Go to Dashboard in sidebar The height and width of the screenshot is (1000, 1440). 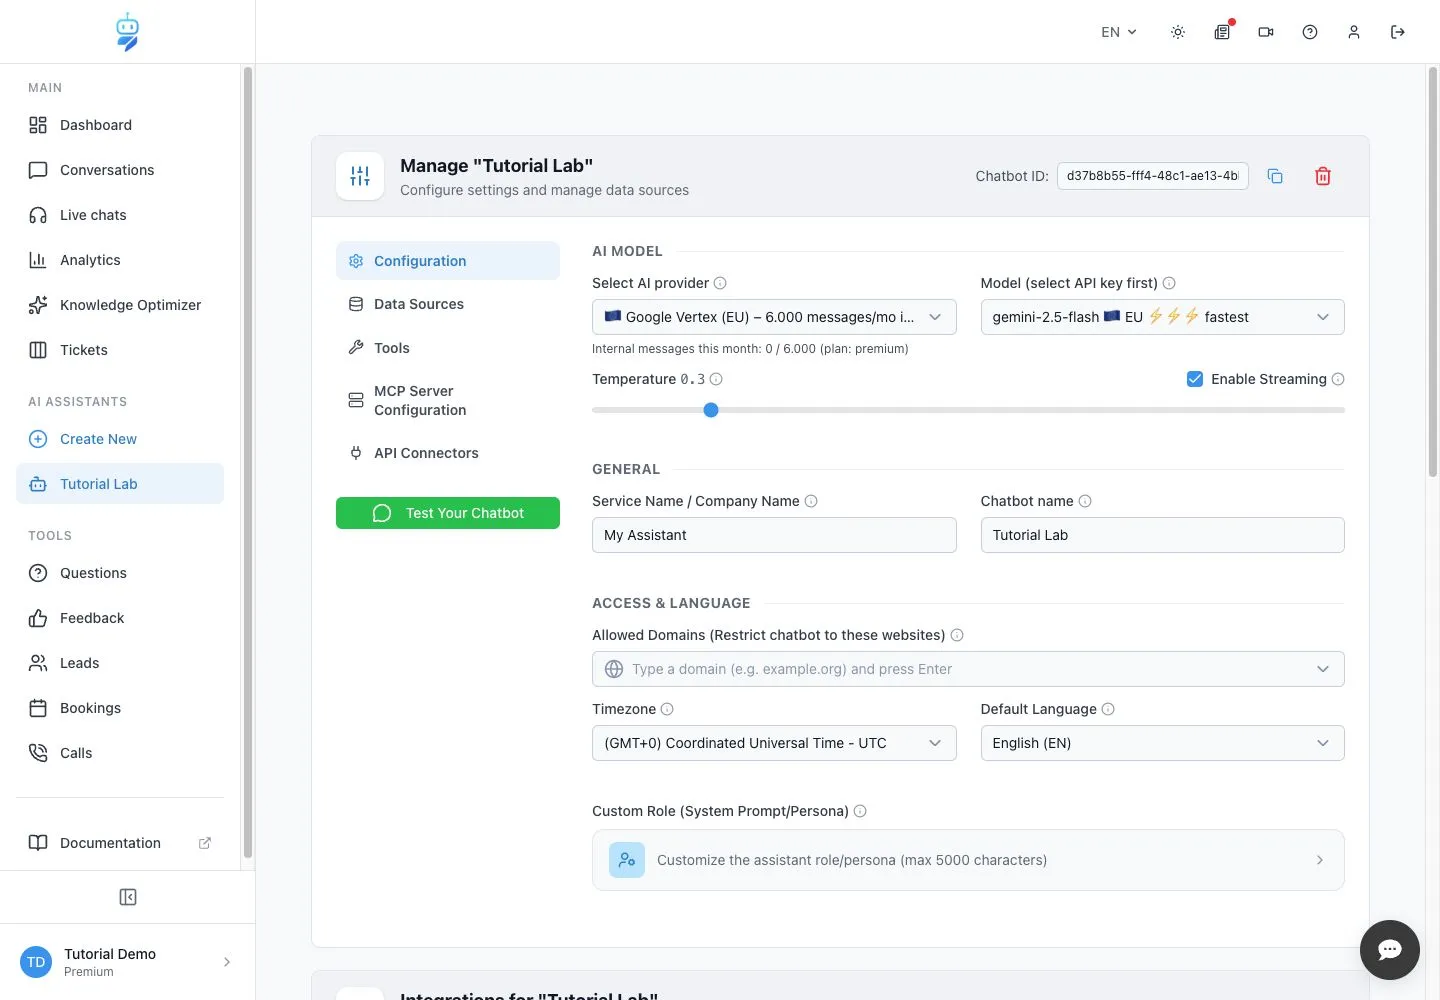click(x=120, y=125)
